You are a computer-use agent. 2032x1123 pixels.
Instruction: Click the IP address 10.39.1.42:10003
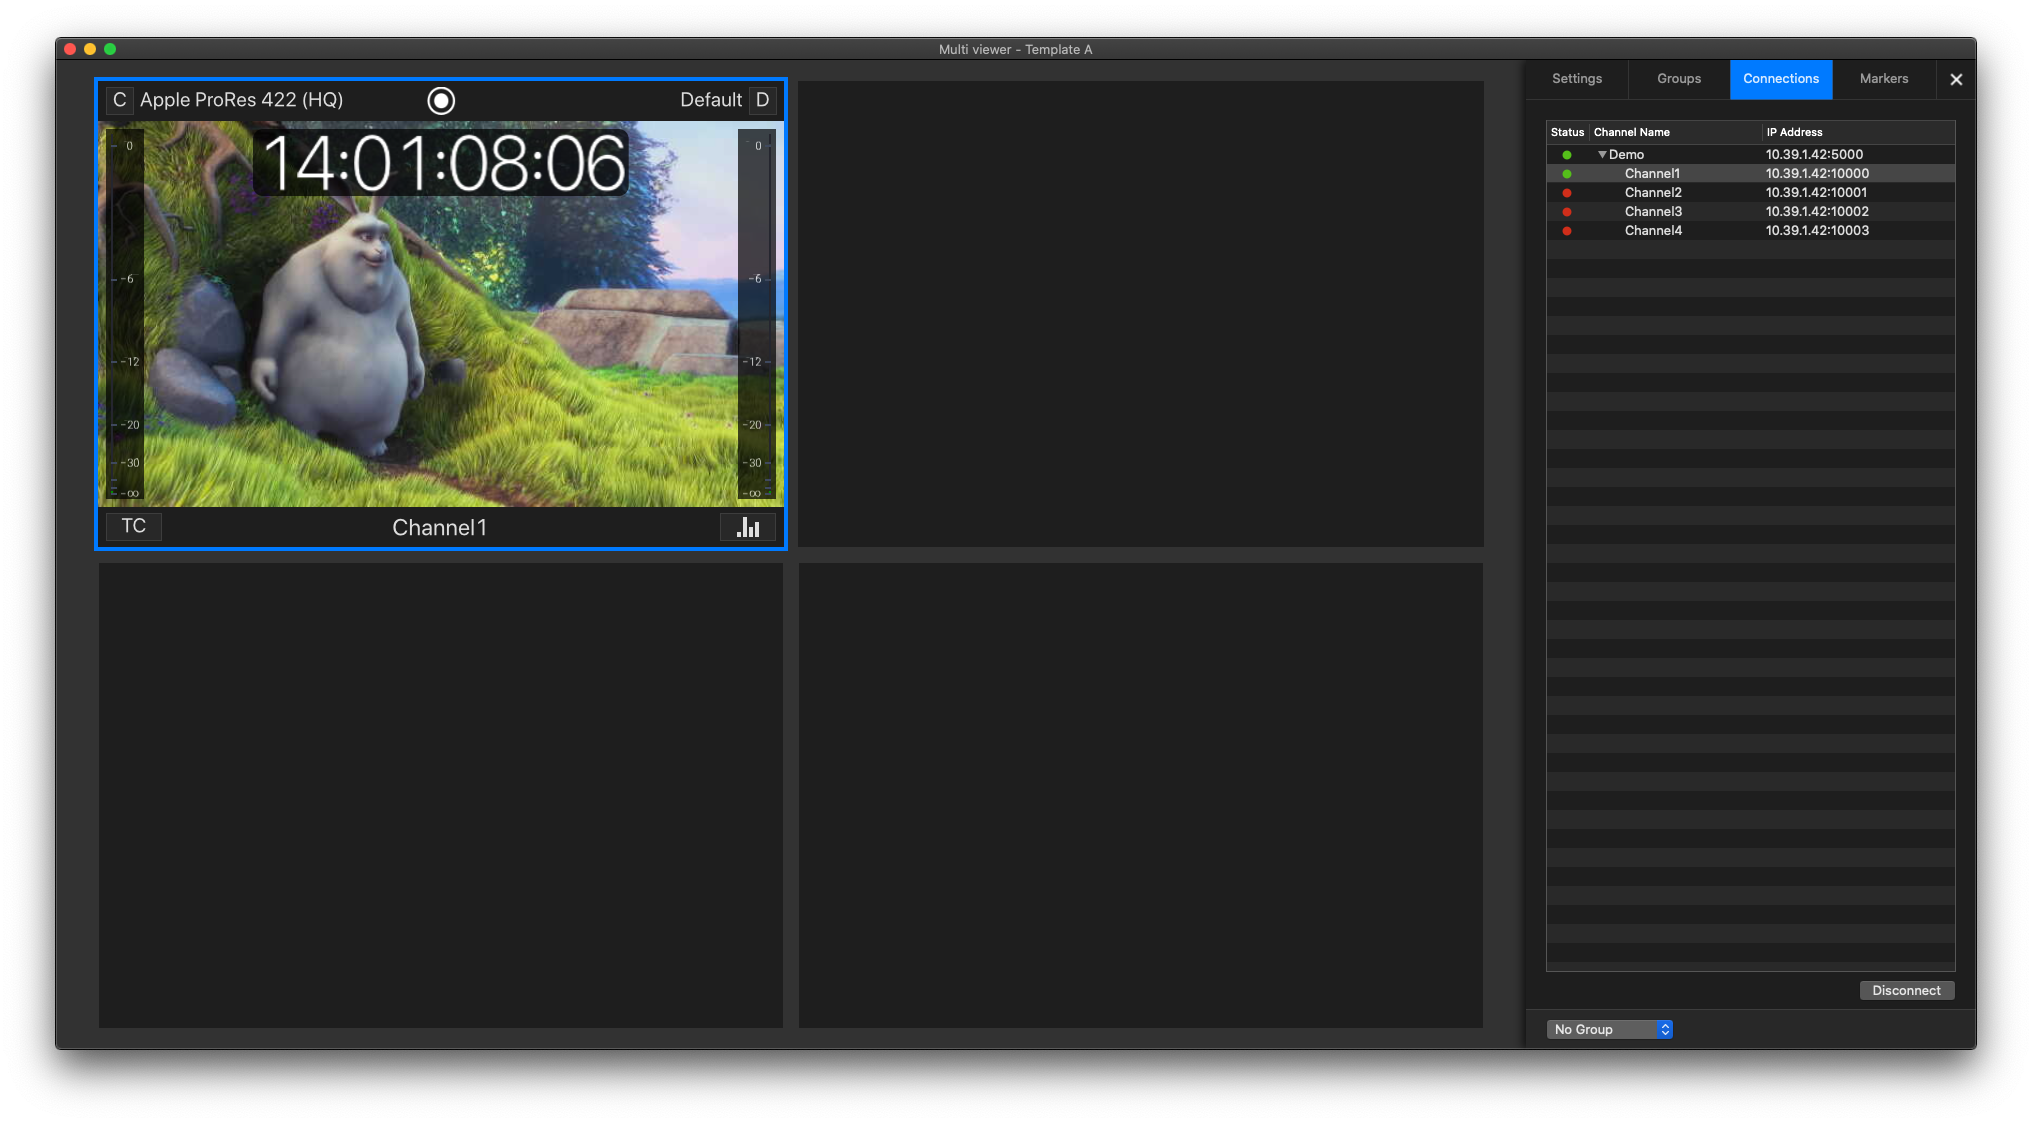pos(1817,231)
